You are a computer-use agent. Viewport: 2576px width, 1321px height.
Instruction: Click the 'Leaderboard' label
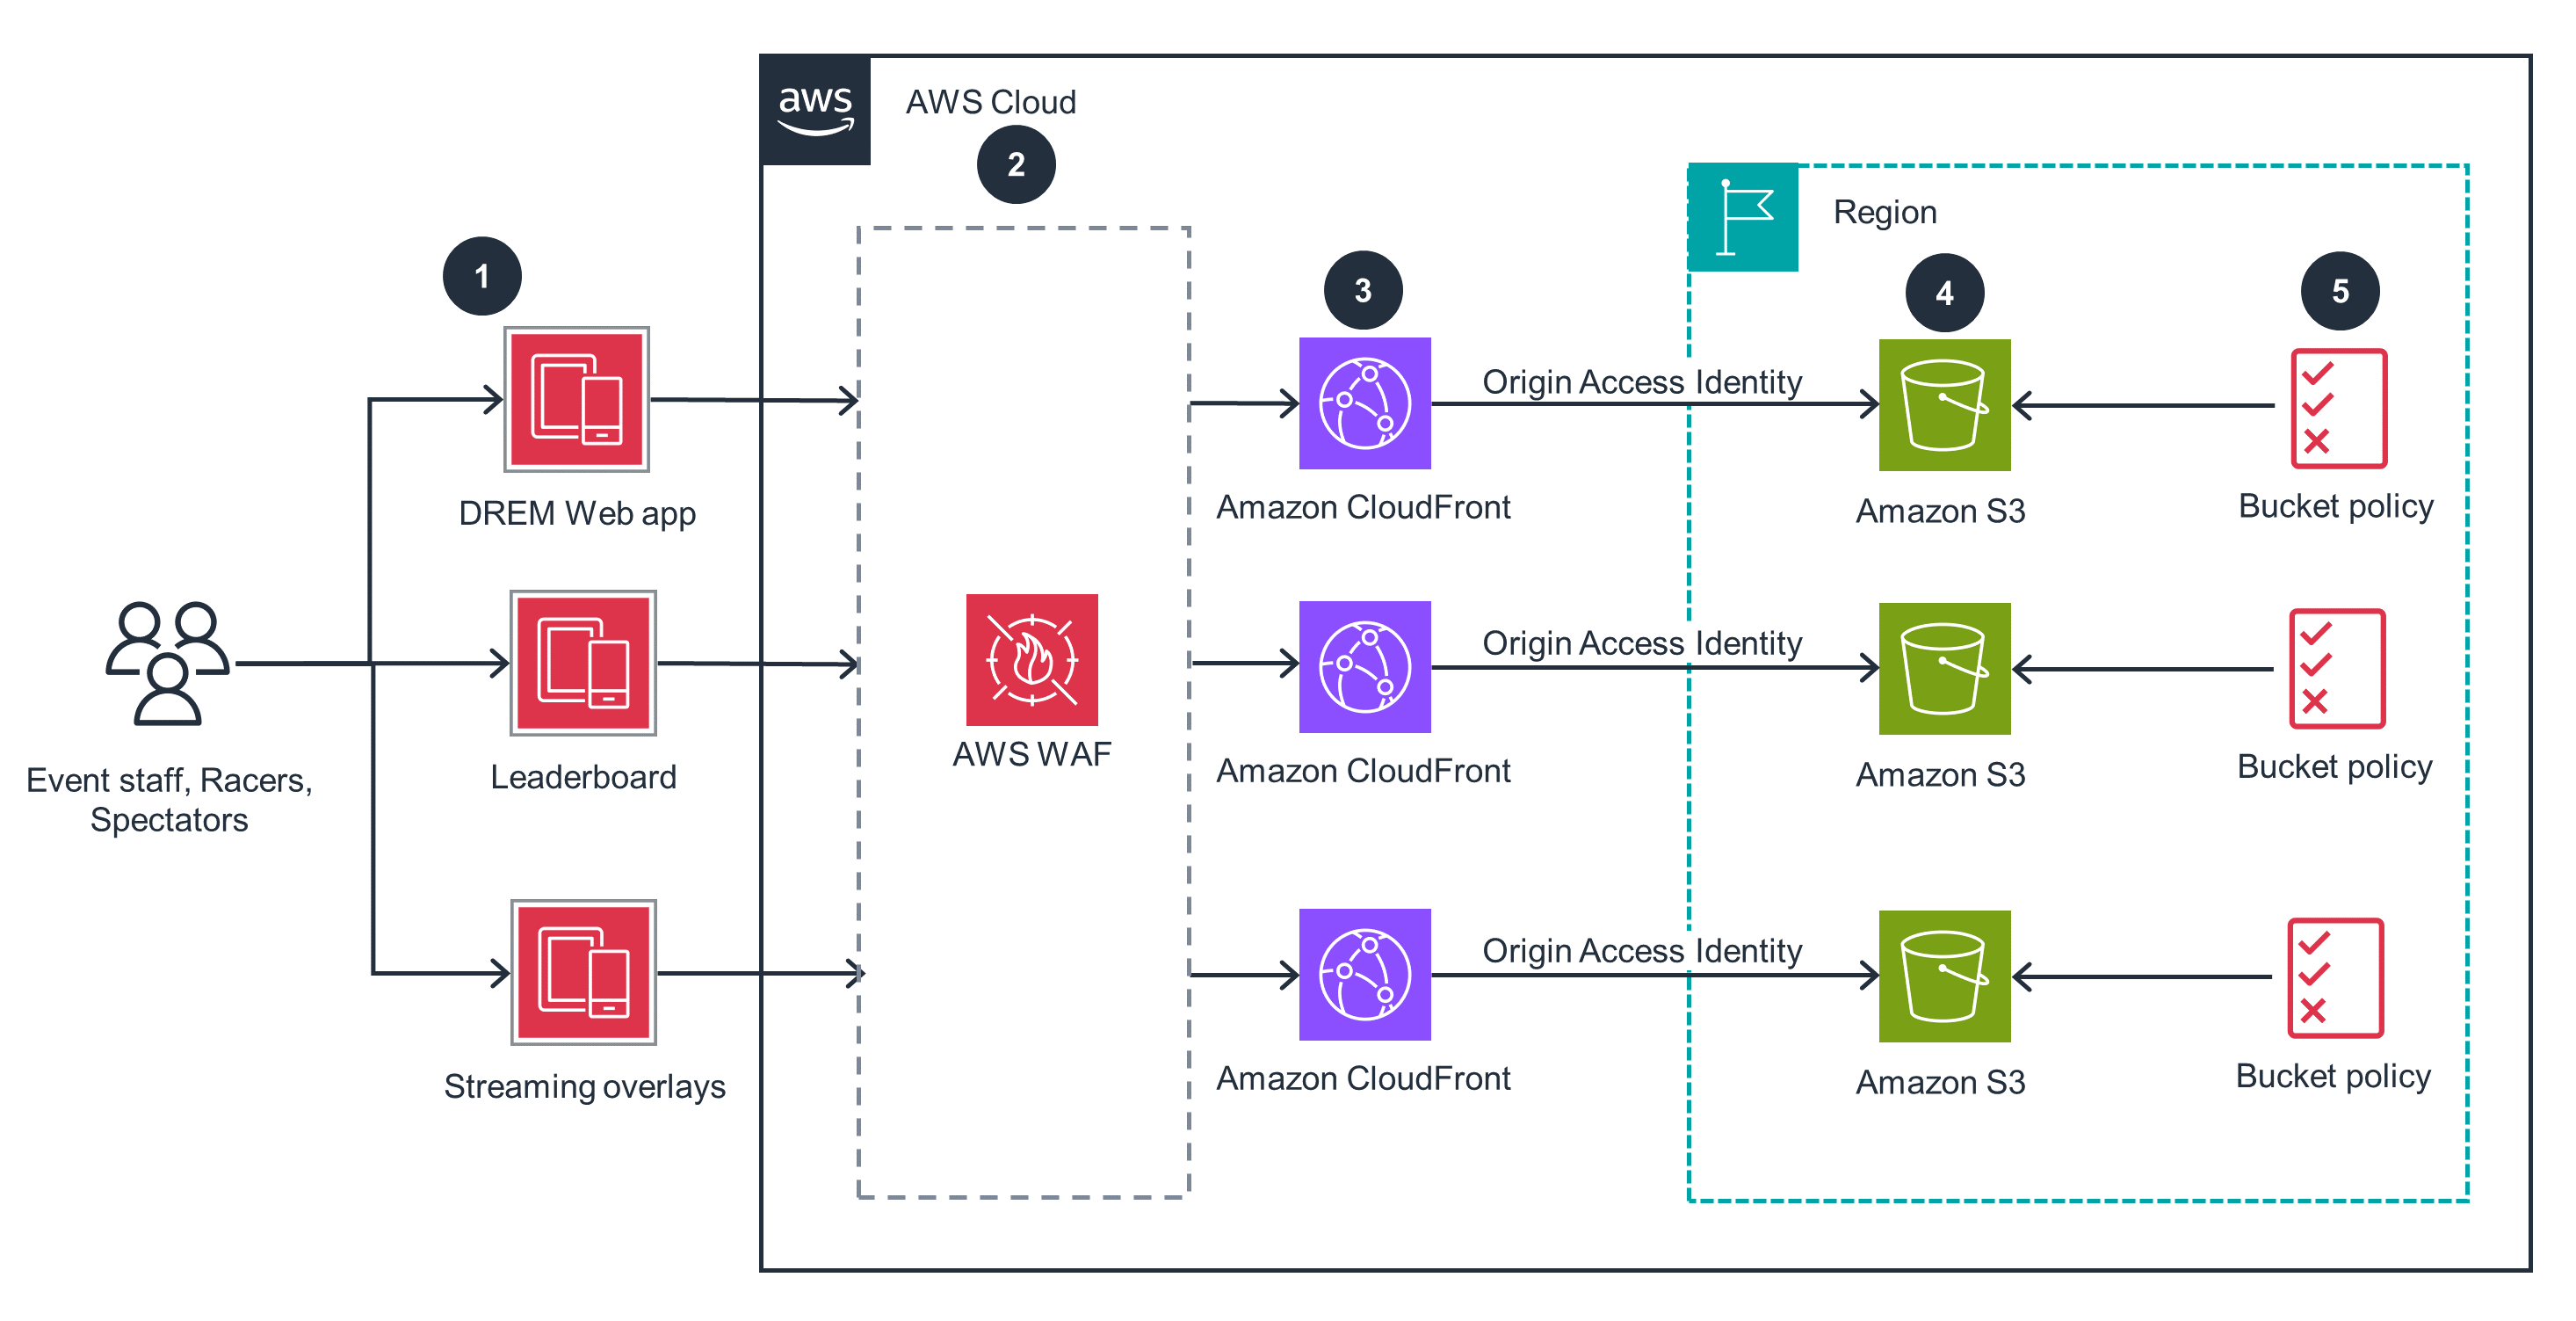pyautogui.click(x=583, y=777)
